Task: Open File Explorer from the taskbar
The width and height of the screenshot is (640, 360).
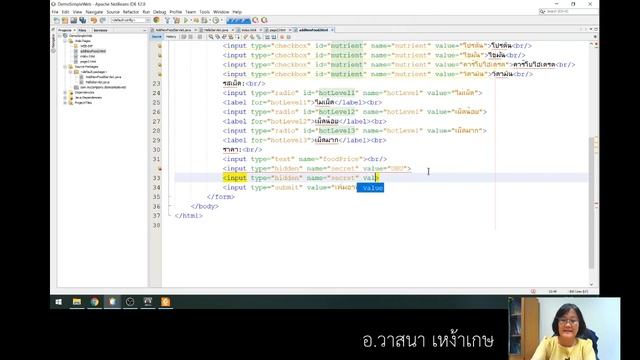Action: [77, 302]
